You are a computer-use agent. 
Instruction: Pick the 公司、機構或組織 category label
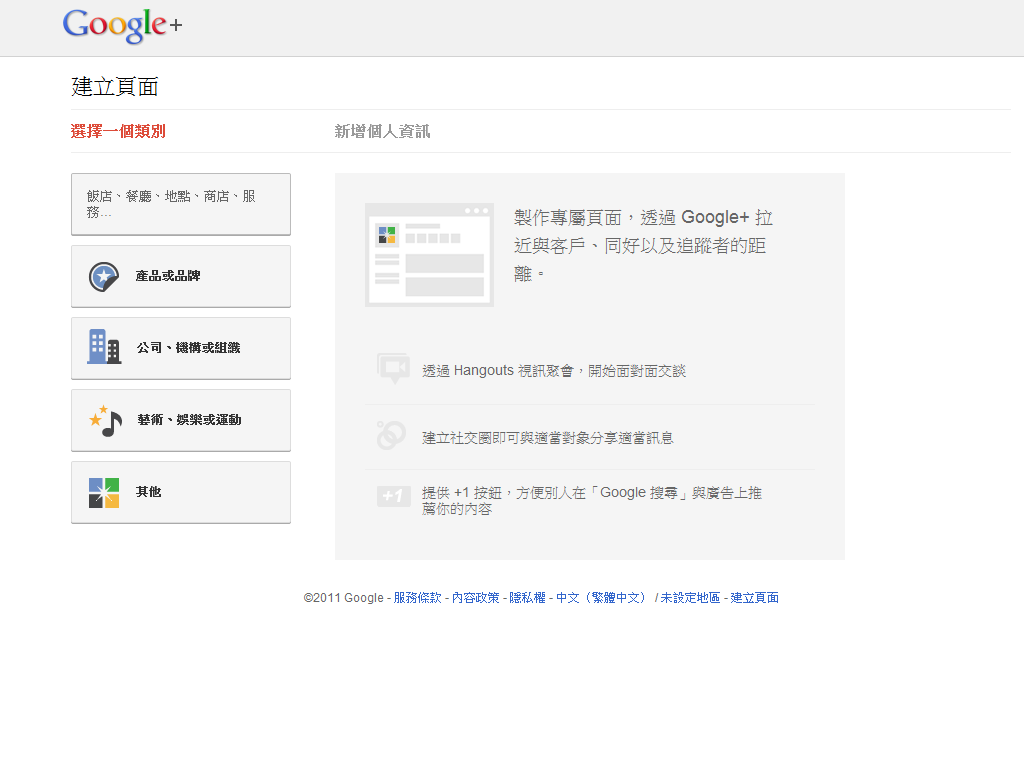click(188, 348)
